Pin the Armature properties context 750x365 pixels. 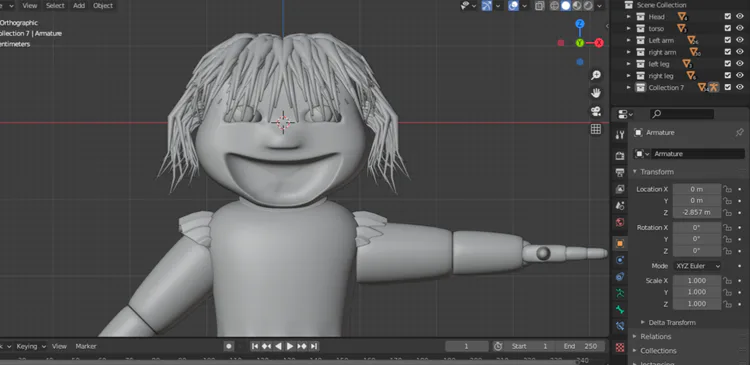pyautogui.click(x=739, y=133)
